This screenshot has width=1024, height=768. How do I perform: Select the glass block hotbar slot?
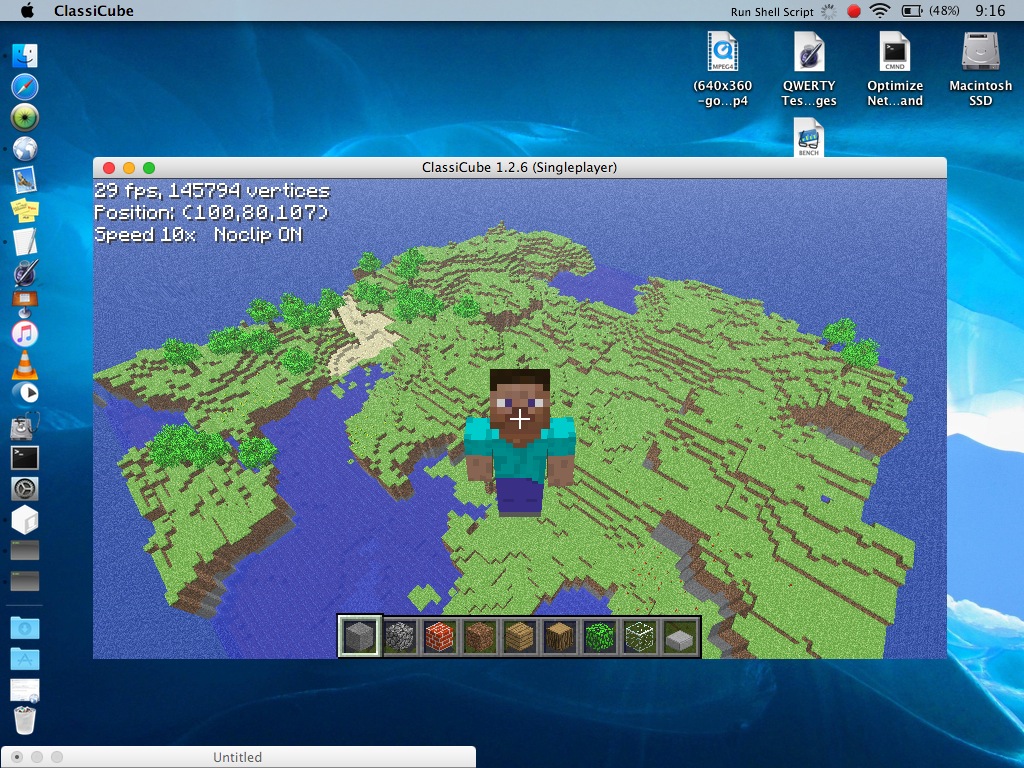[639, 636]
